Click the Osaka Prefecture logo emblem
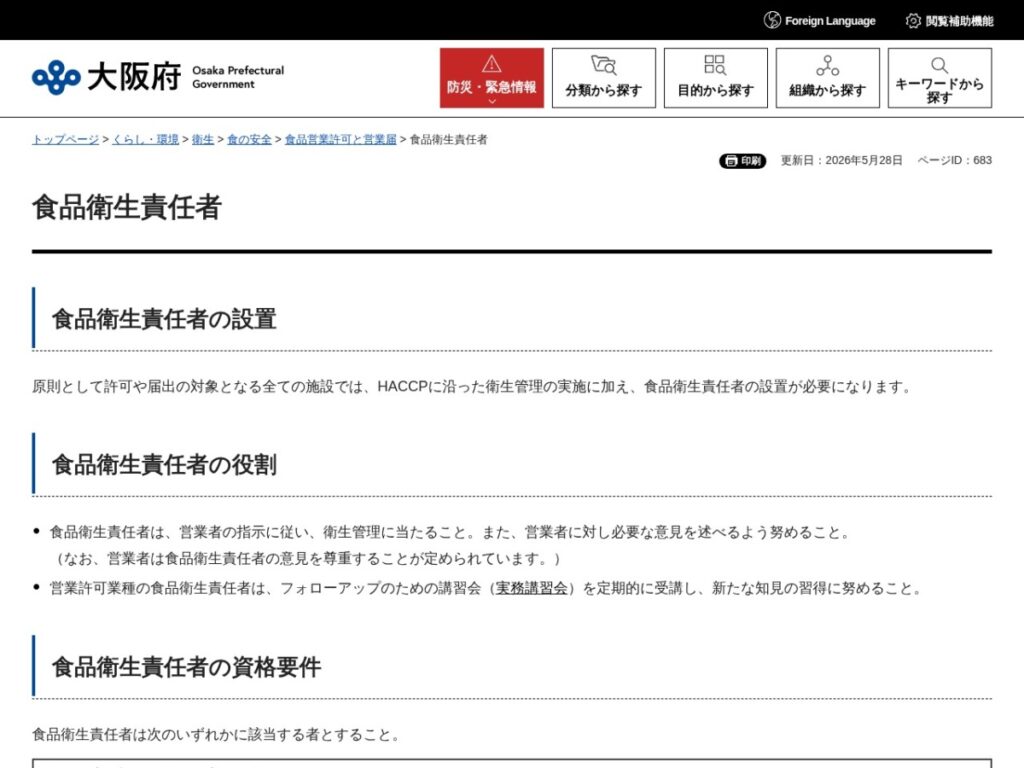 coord(56,77)
